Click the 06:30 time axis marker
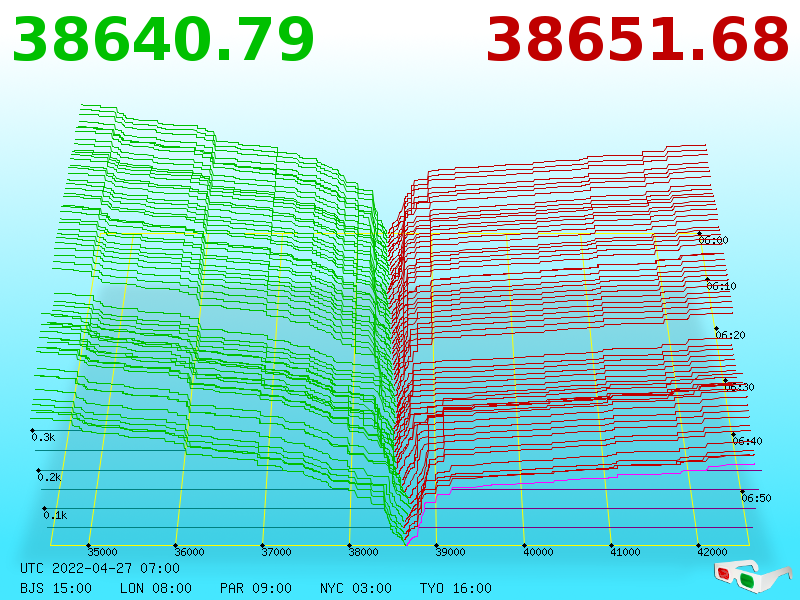The image size is (800, 600). [x=739, y=387]
